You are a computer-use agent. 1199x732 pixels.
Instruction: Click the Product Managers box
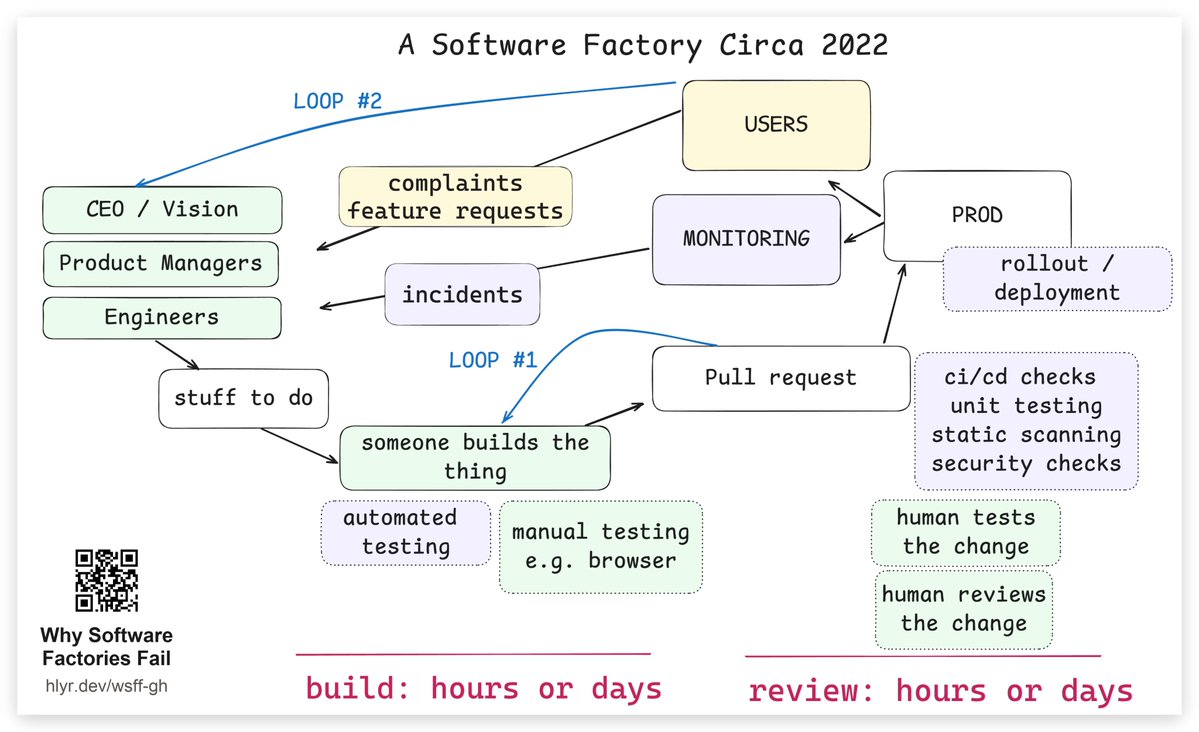pyautogui.click(x=161, y=264)
